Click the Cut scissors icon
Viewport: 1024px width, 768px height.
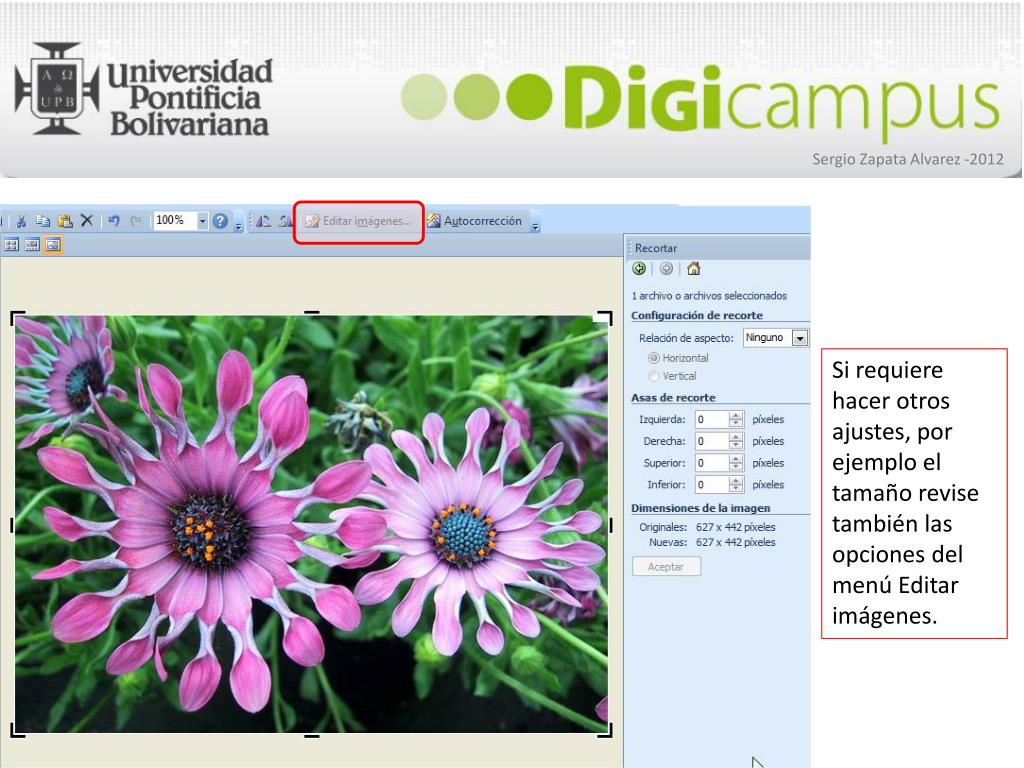21,221
